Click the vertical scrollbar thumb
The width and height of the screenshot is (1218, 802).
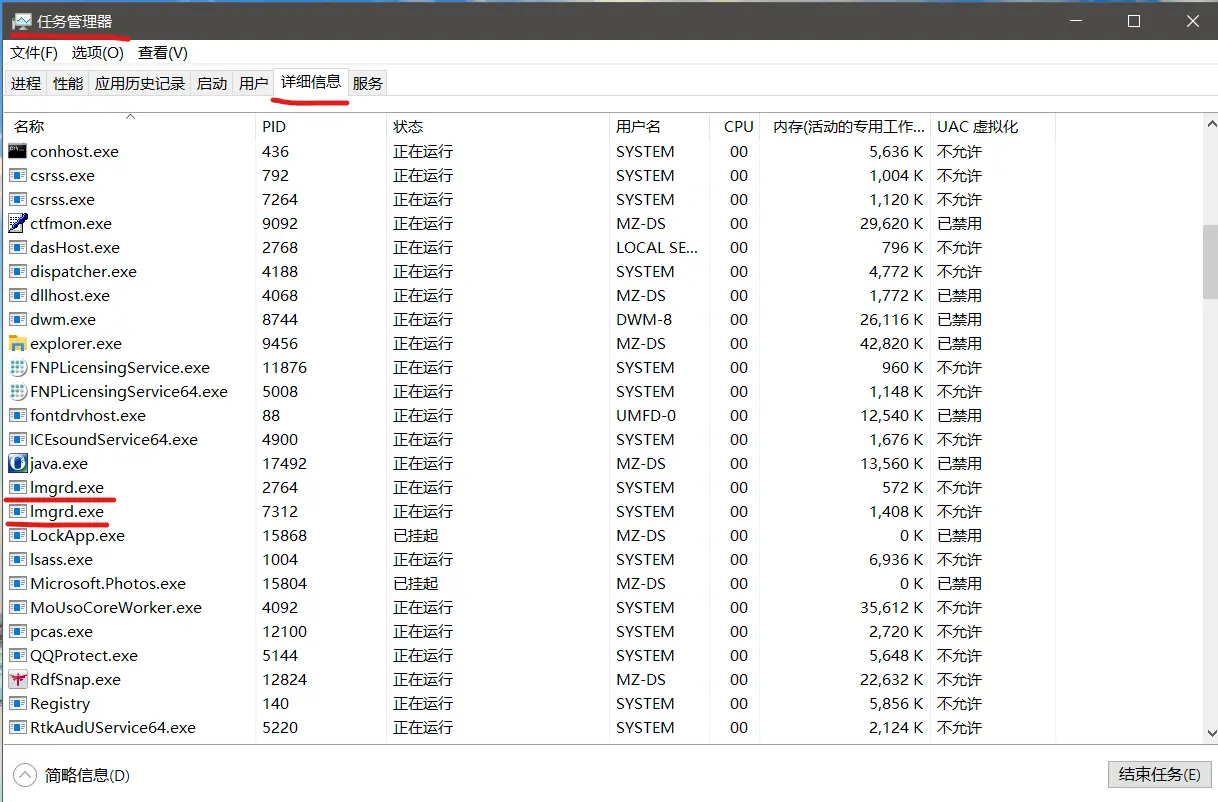pos(1209,261)
